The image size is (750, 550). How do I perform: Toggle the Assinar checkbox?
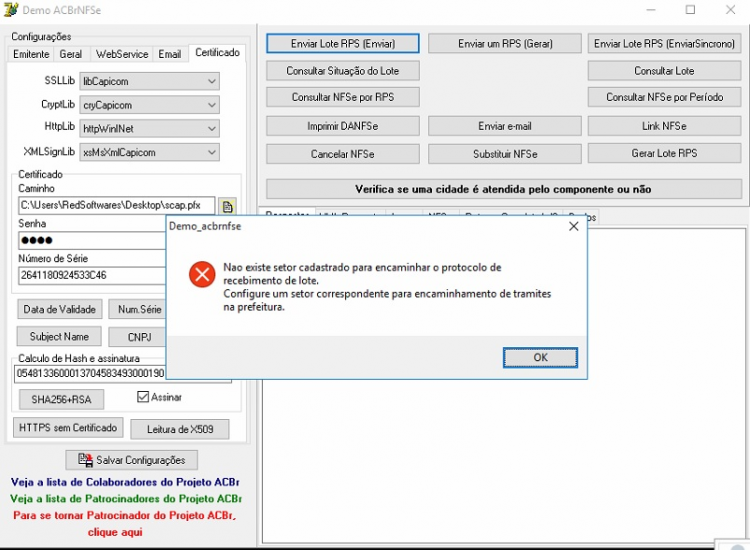[143, 396]
